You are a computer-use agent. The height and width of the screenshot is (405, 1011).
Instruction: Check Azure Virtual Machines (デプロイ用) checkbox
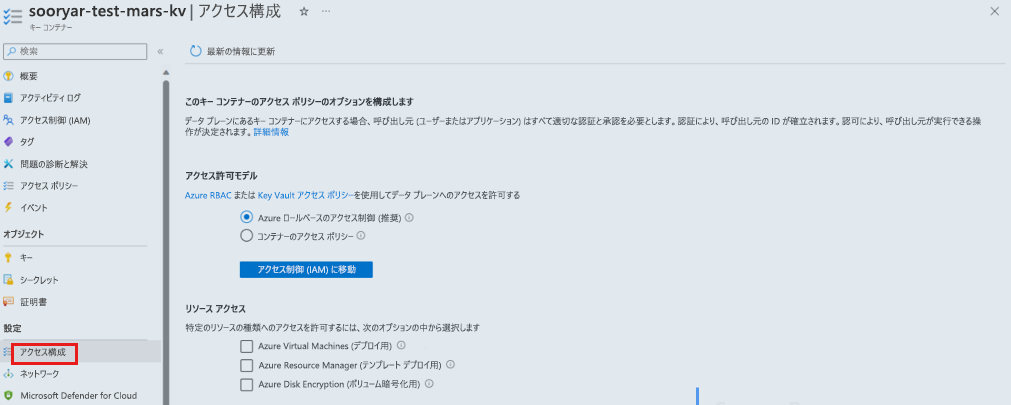(246, 346)
